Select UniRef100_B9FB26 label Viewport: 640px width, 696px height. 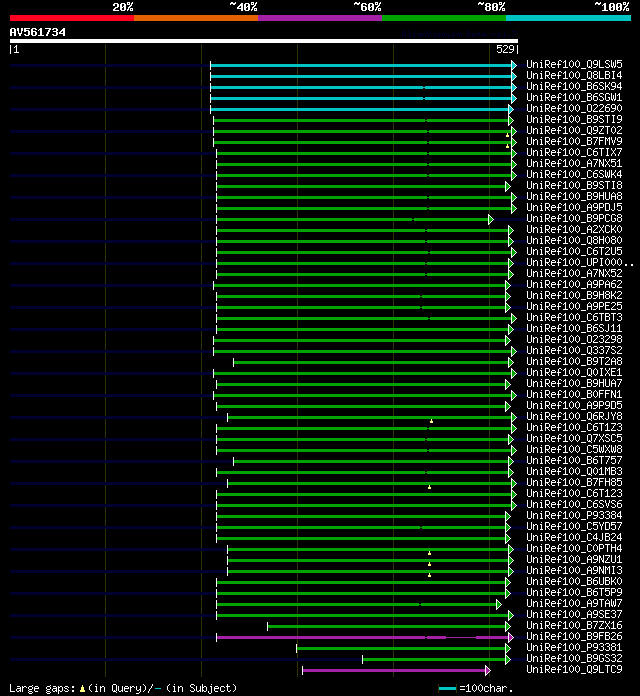click(574, 636)
